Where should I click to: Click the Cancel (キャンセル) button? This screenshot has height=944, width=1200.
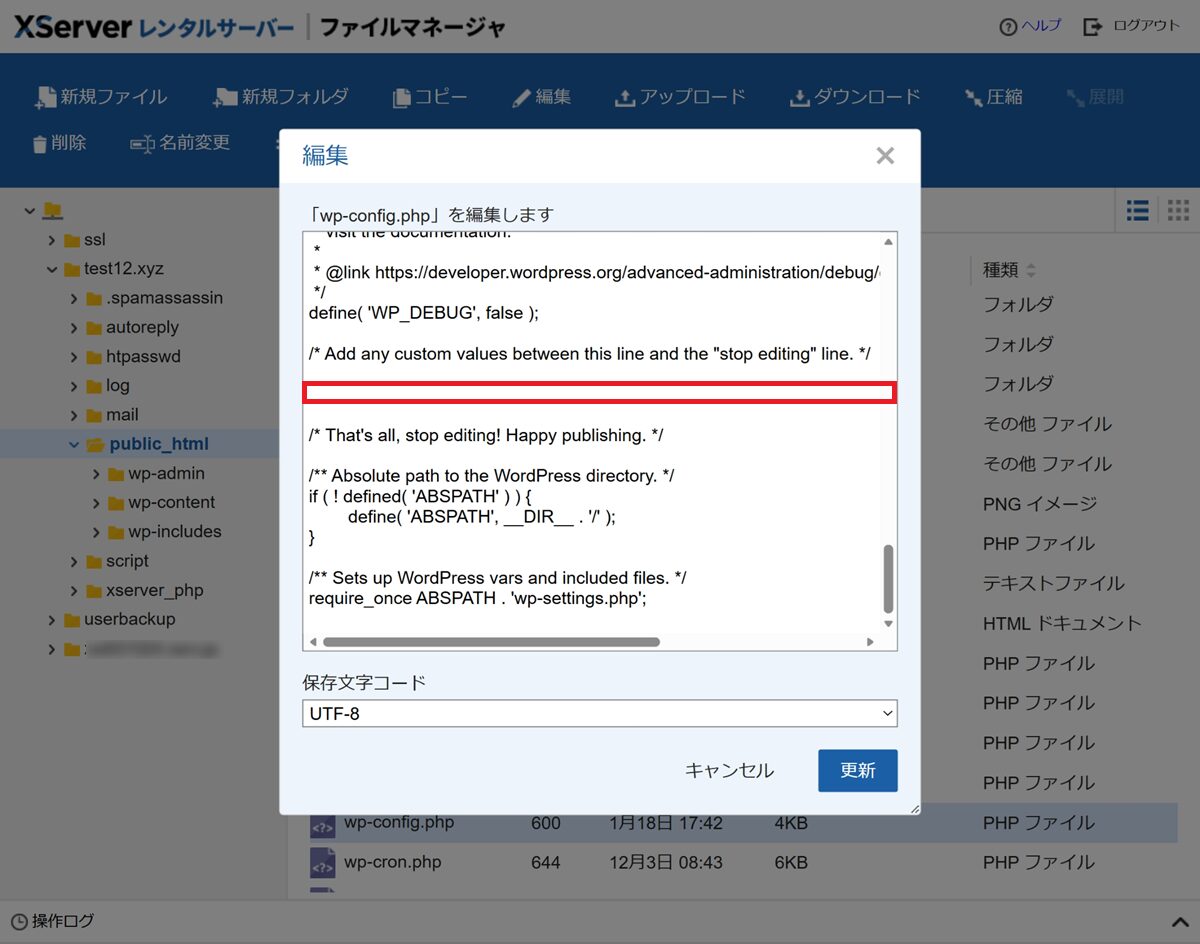coord(729,771)
